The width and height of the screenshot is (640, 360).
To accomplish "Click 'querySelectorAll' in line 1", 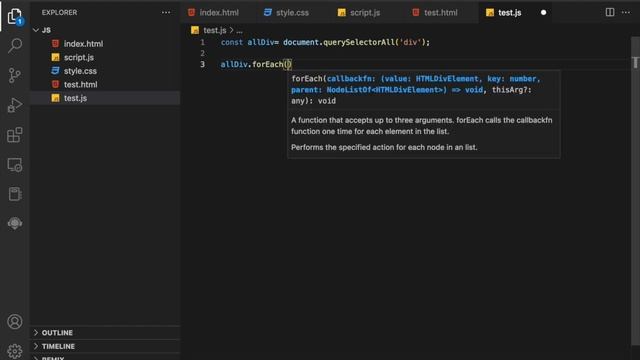I will coord(359,42).
